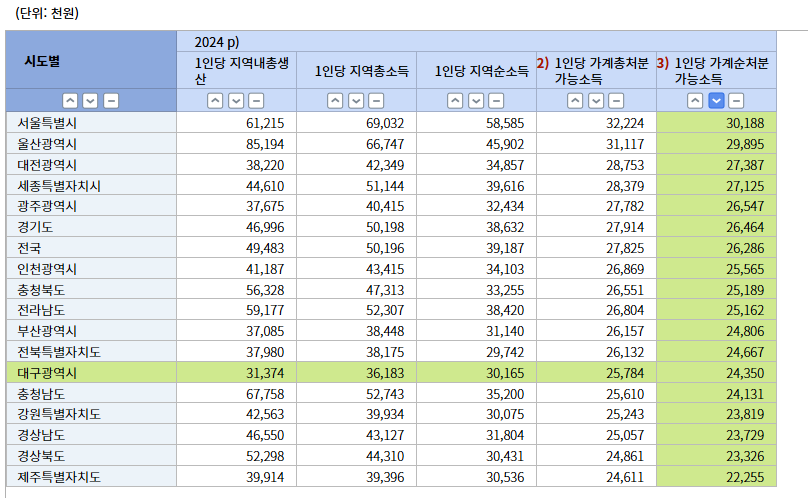Click the 시도별 column header
808x498 pixels.
click(42, 60)
